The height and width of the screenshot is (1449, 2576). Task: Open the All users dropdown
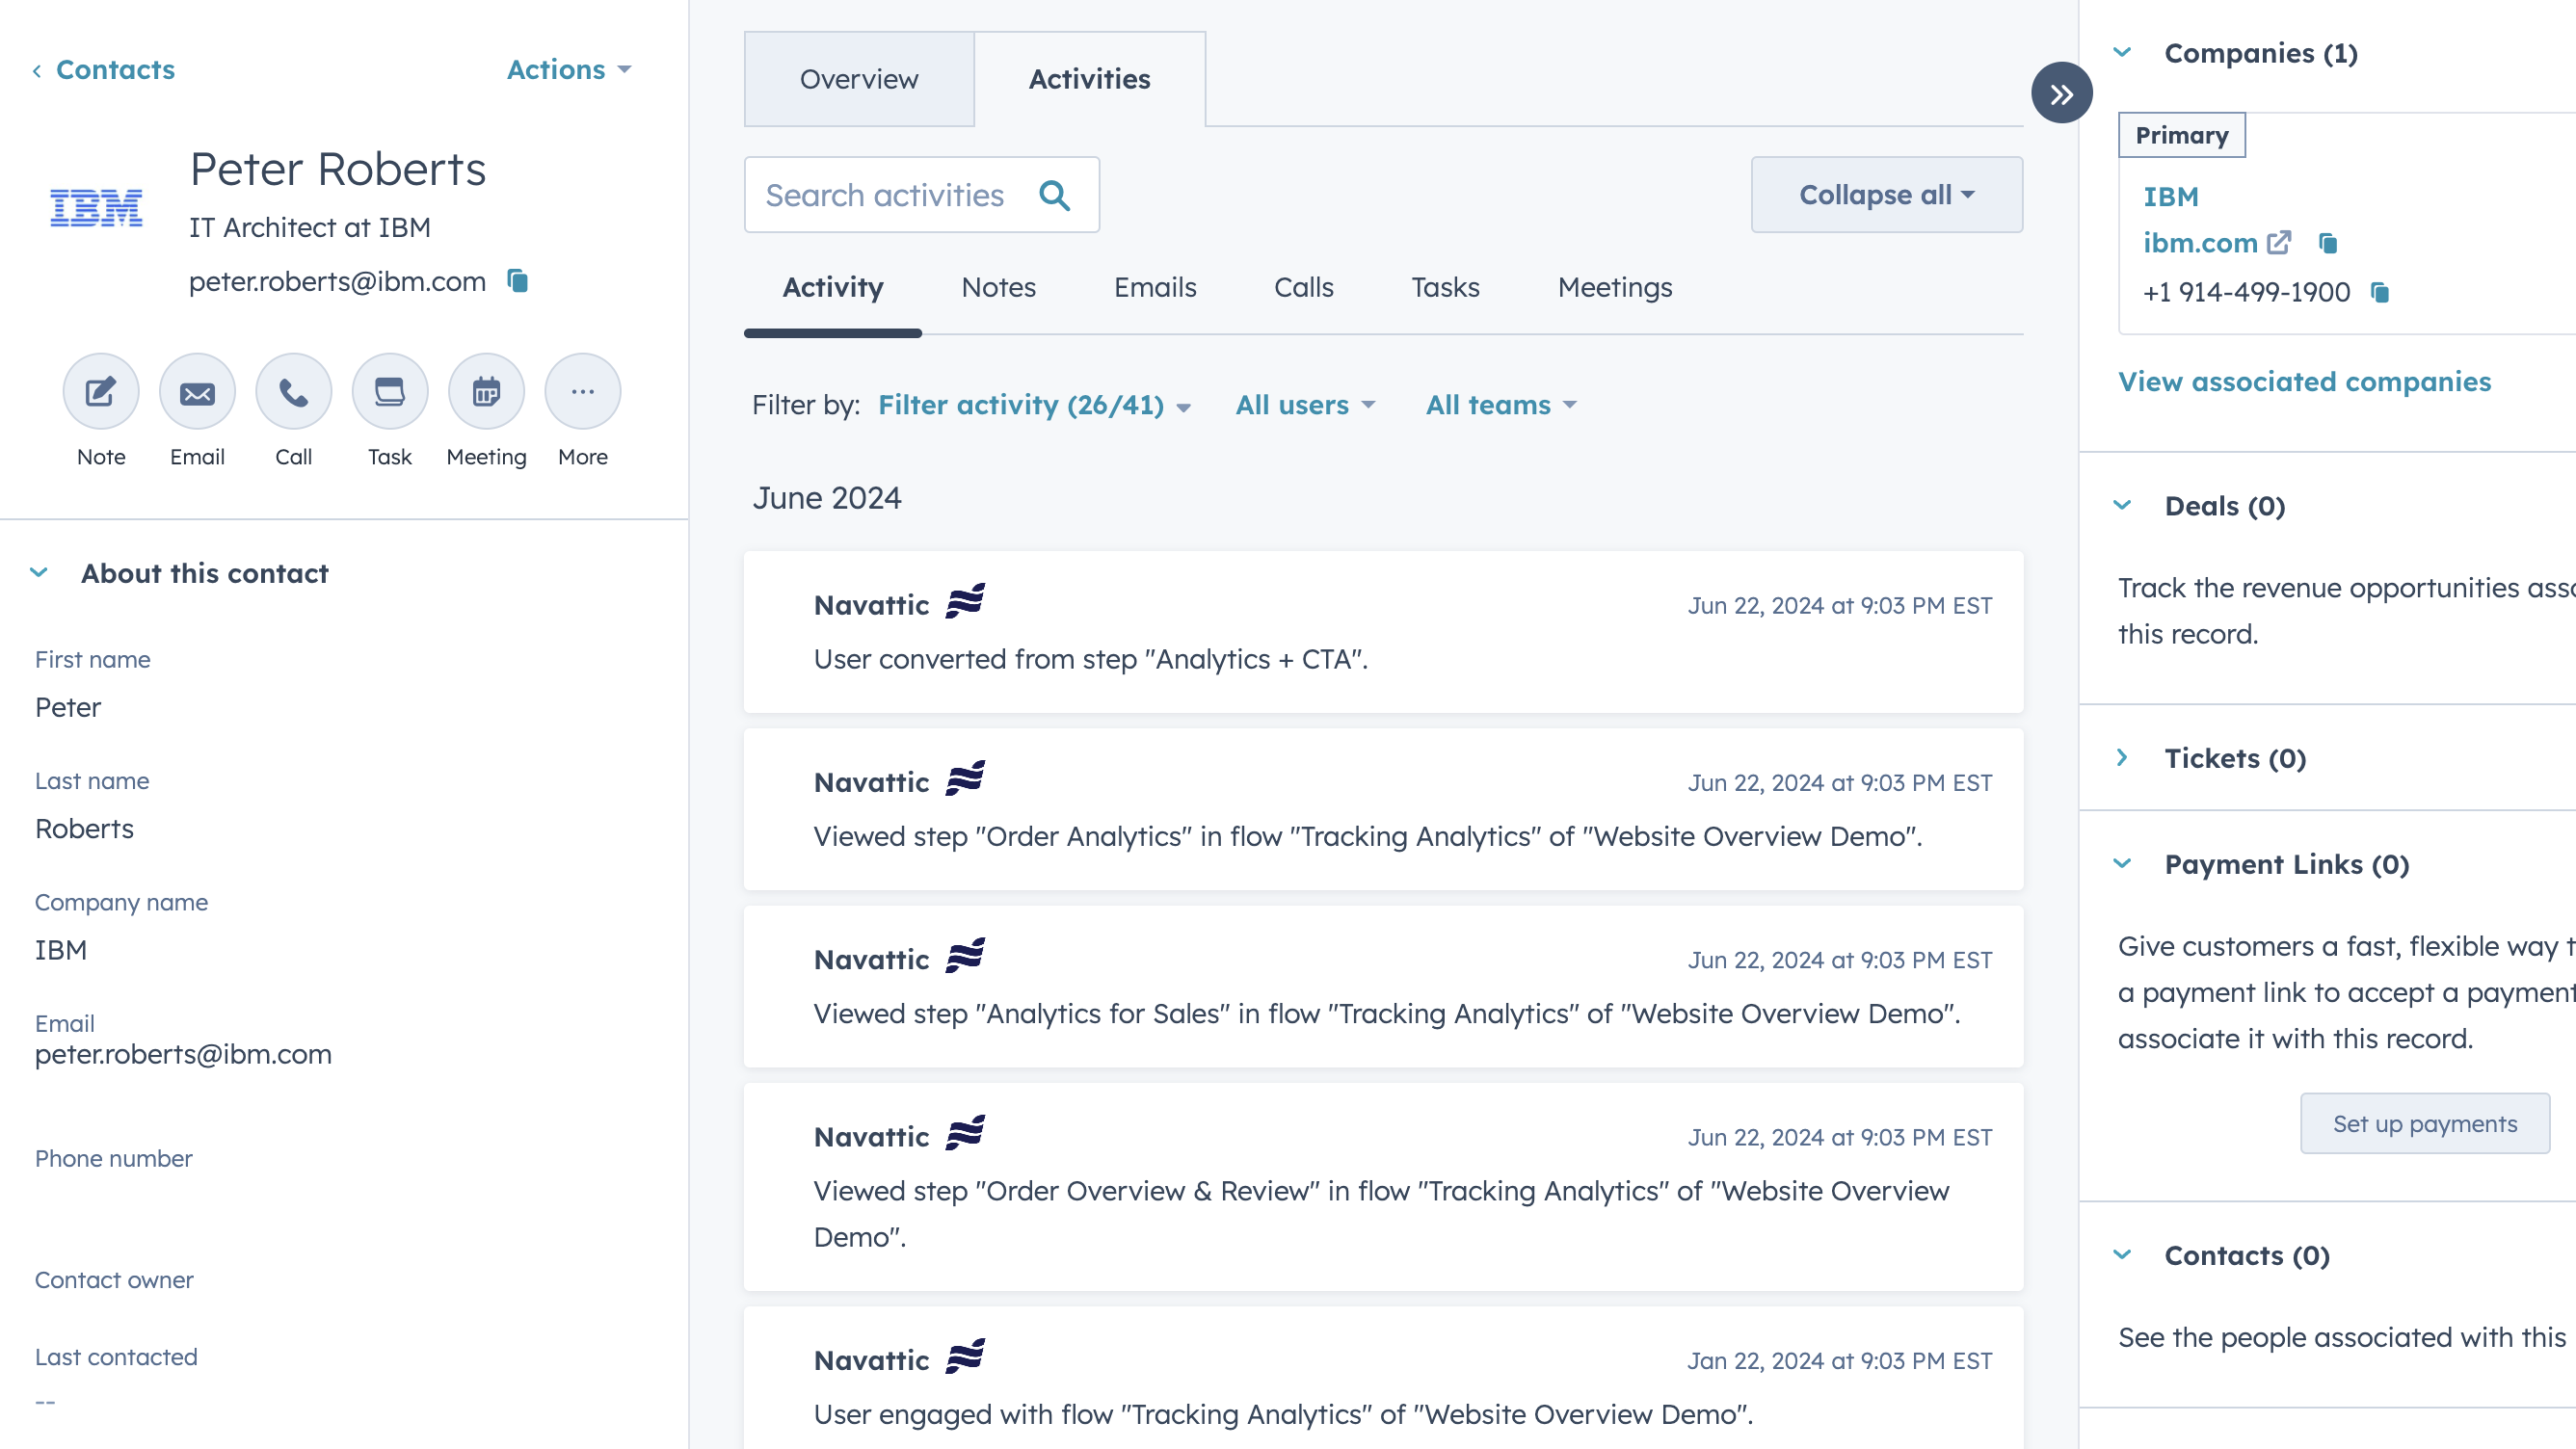click(x=1304, y=405)
